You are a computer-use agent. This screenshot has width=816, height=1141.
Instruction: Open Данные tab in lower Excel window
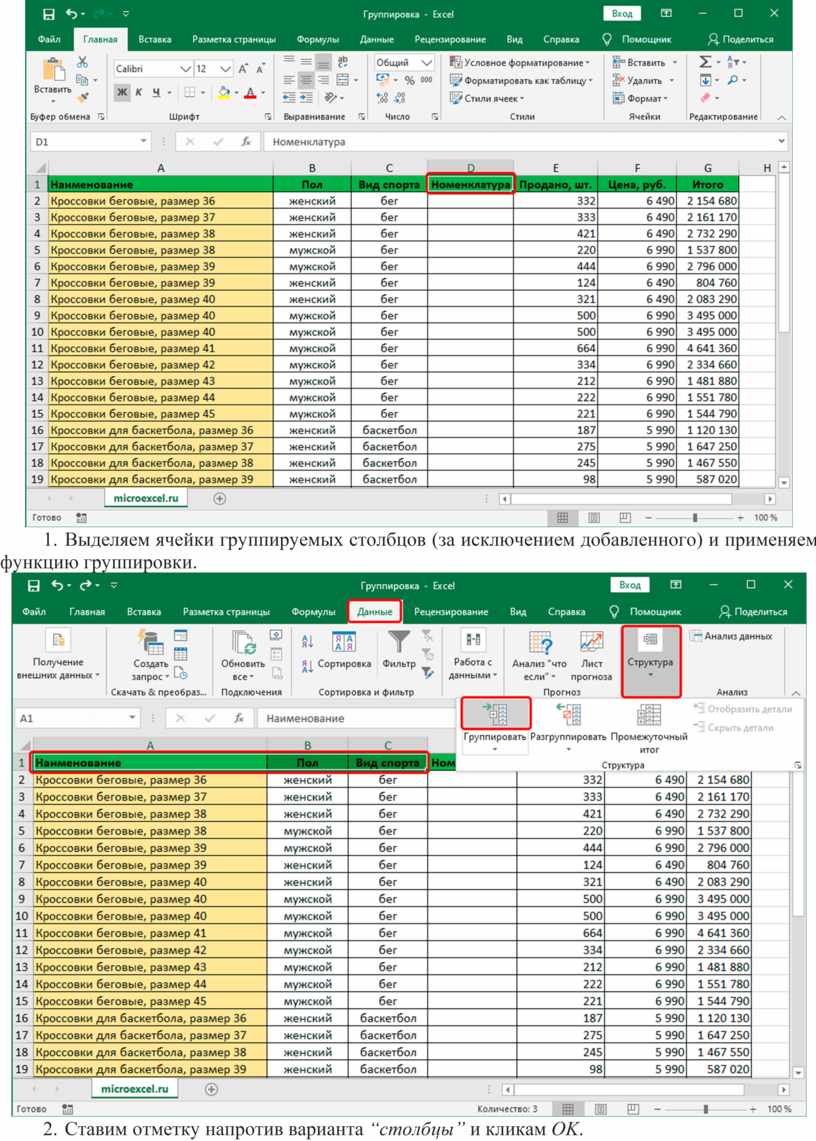click(x=374, y=612)
